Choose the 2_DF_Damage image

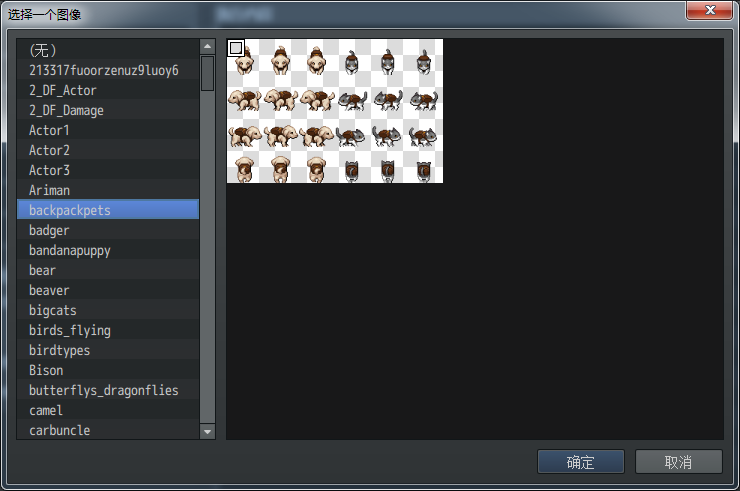coord(108,110)
